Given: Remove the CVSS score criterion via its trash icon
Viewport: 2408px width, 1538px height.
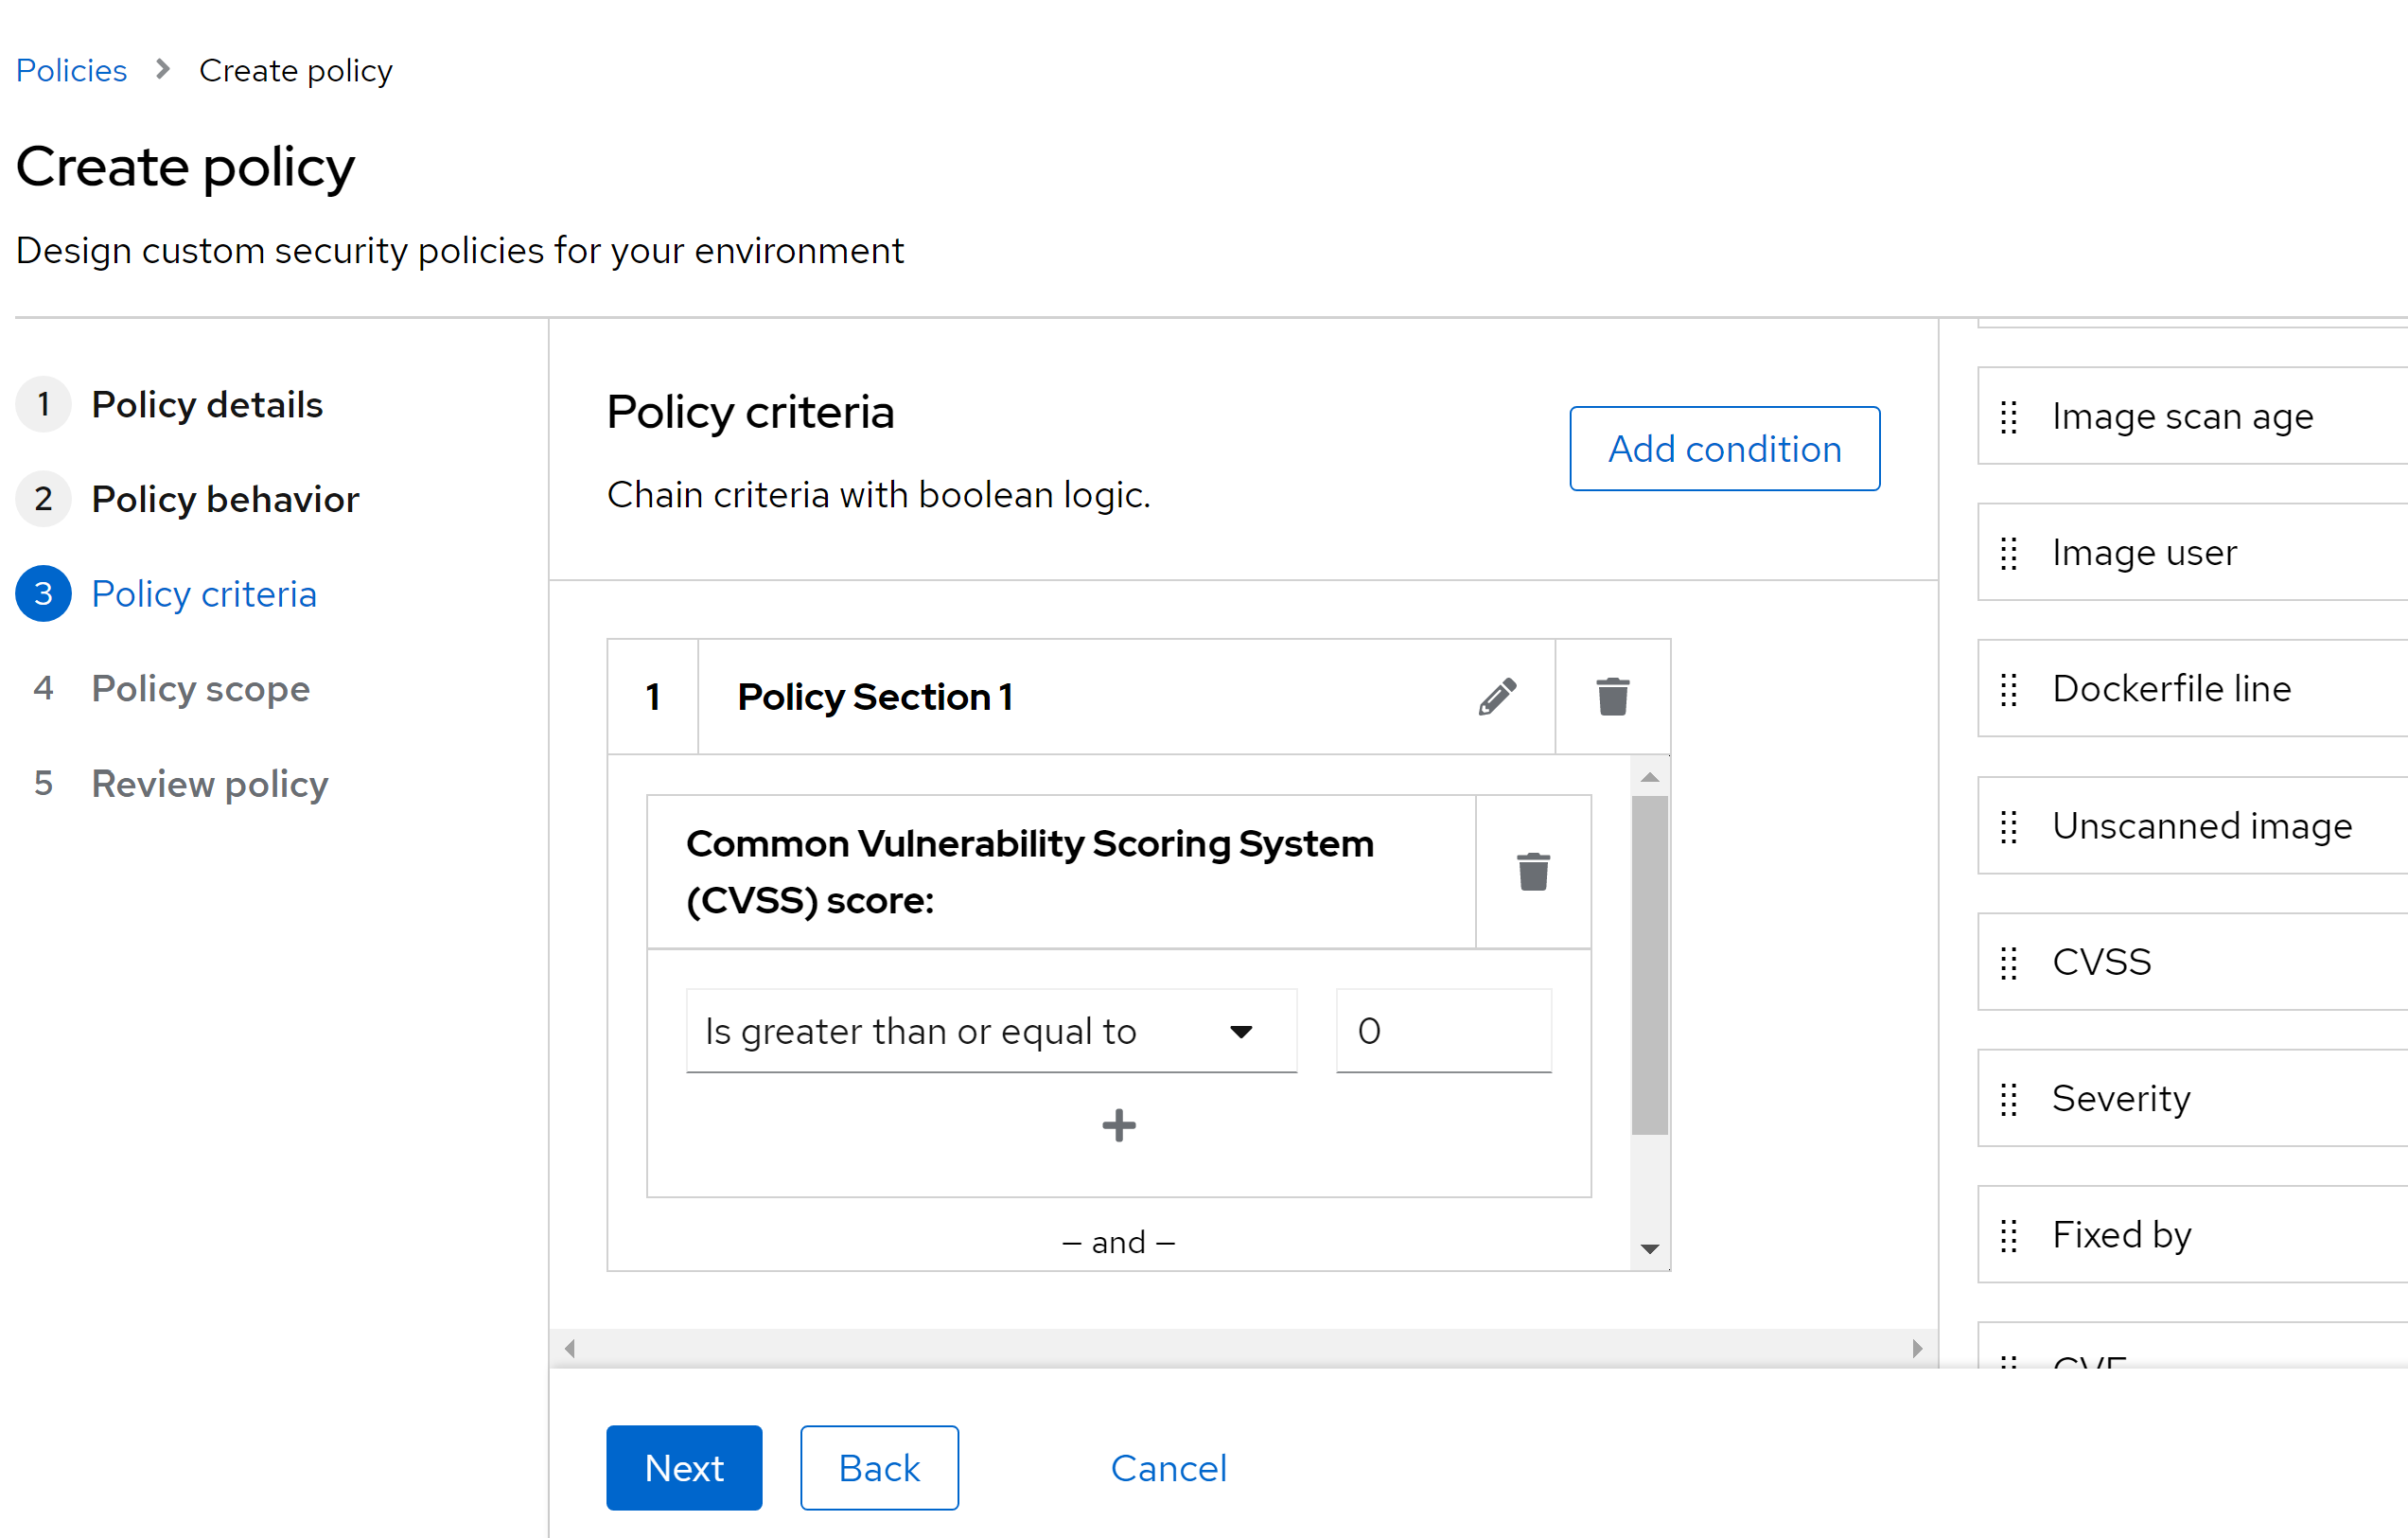Looking at the screenshot, I should [x=1533, y=871].
